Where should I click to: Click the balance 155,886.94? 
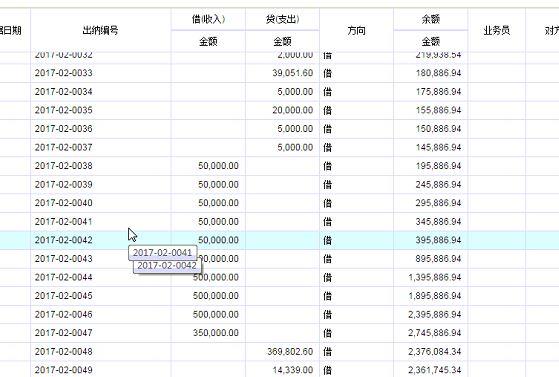(x=439, y=110)
